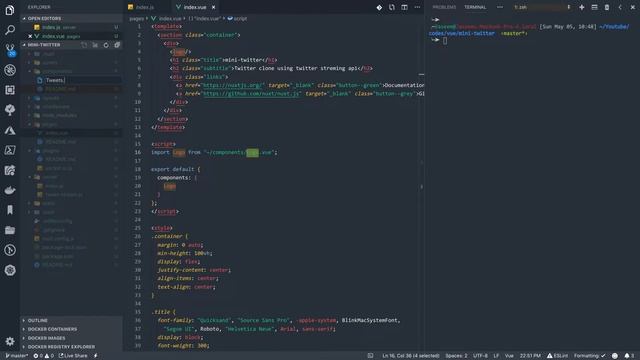This screenshot has height=360, width=640.
Task: Change end of line via LF
Action: (x=496, y=356)
